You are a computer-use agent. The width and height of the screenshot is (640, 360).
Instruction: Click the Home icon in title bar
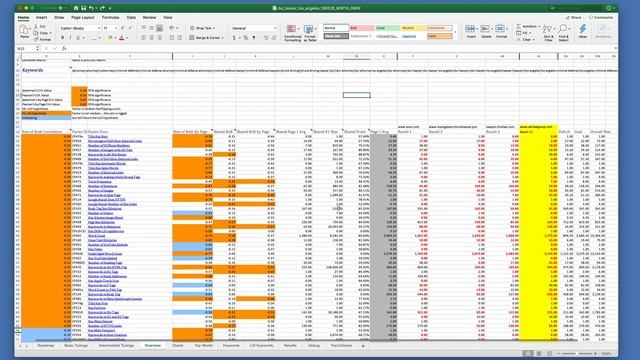pos(76,8)
